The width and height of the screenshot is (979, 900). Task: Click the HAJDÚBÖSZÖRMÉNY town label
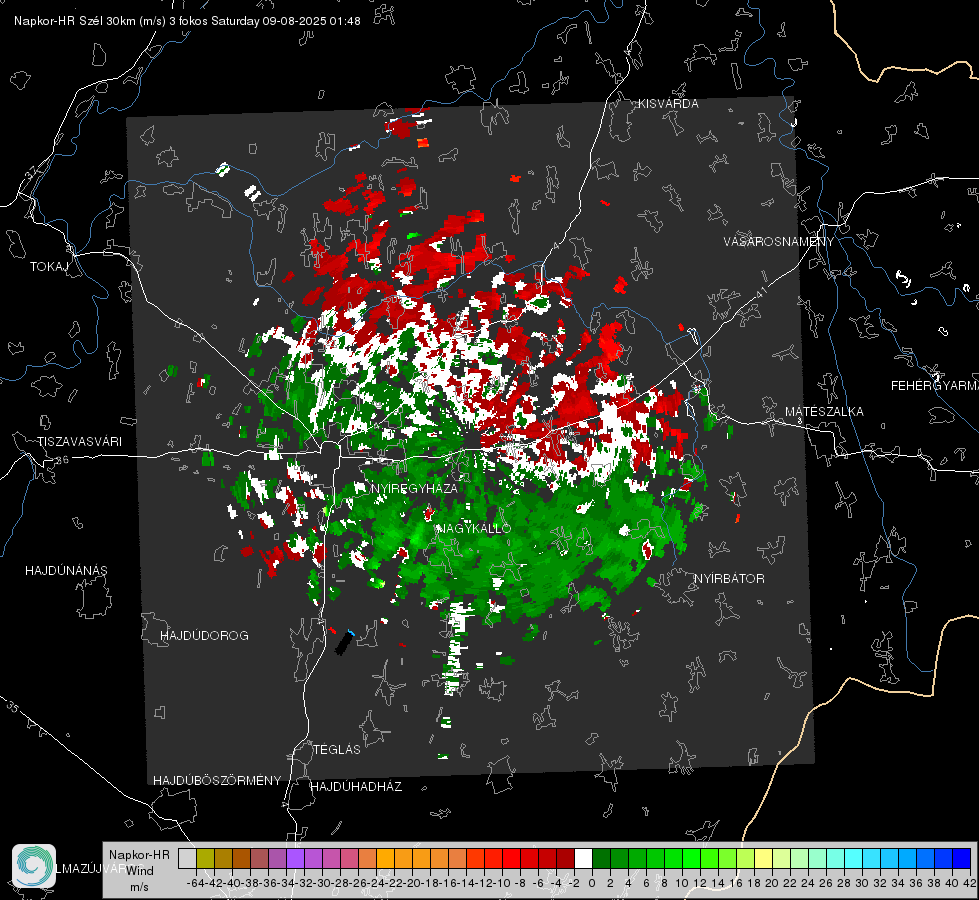click(217, 781)
